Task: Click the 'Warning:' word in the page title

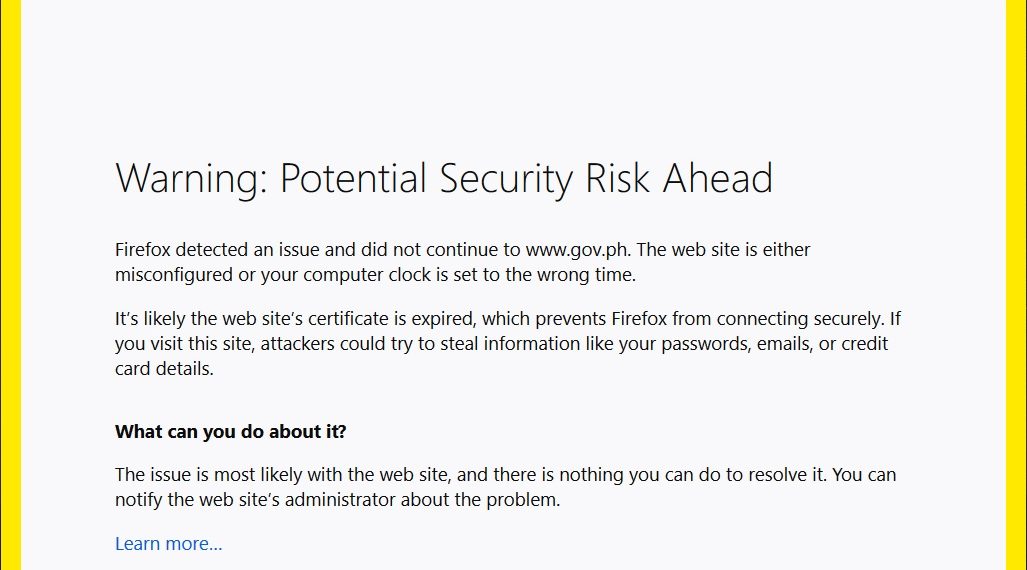Action: click(190, 179)
